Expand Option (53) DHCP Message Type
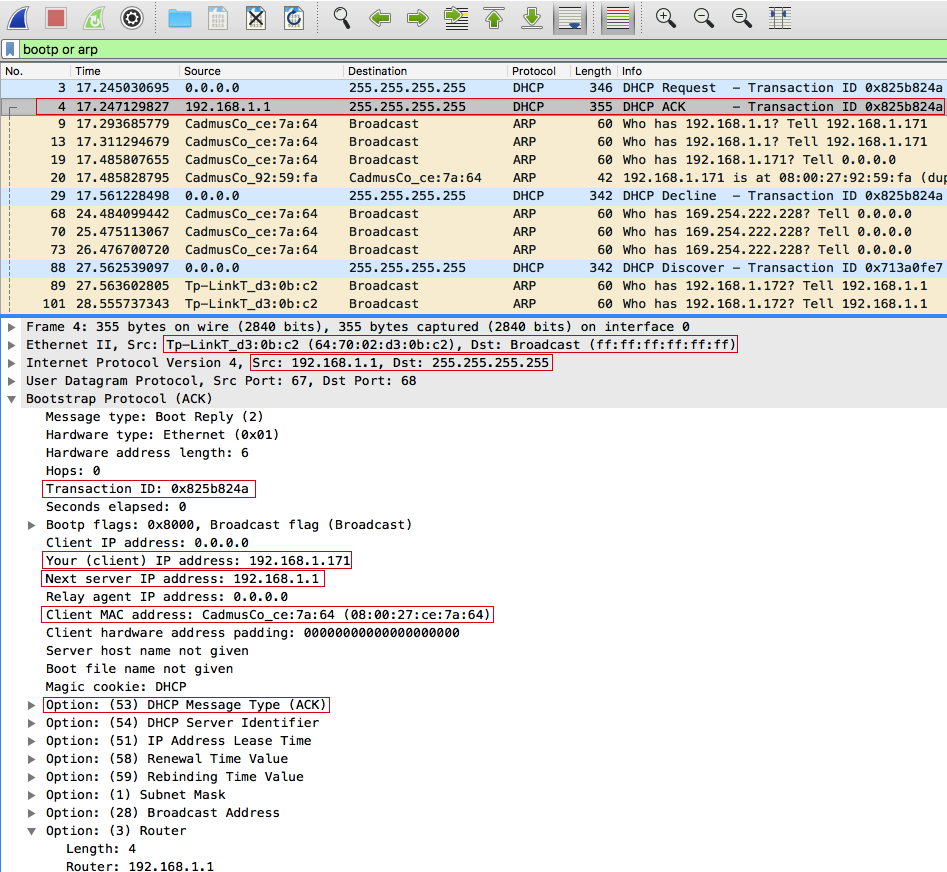 (31, 705)
